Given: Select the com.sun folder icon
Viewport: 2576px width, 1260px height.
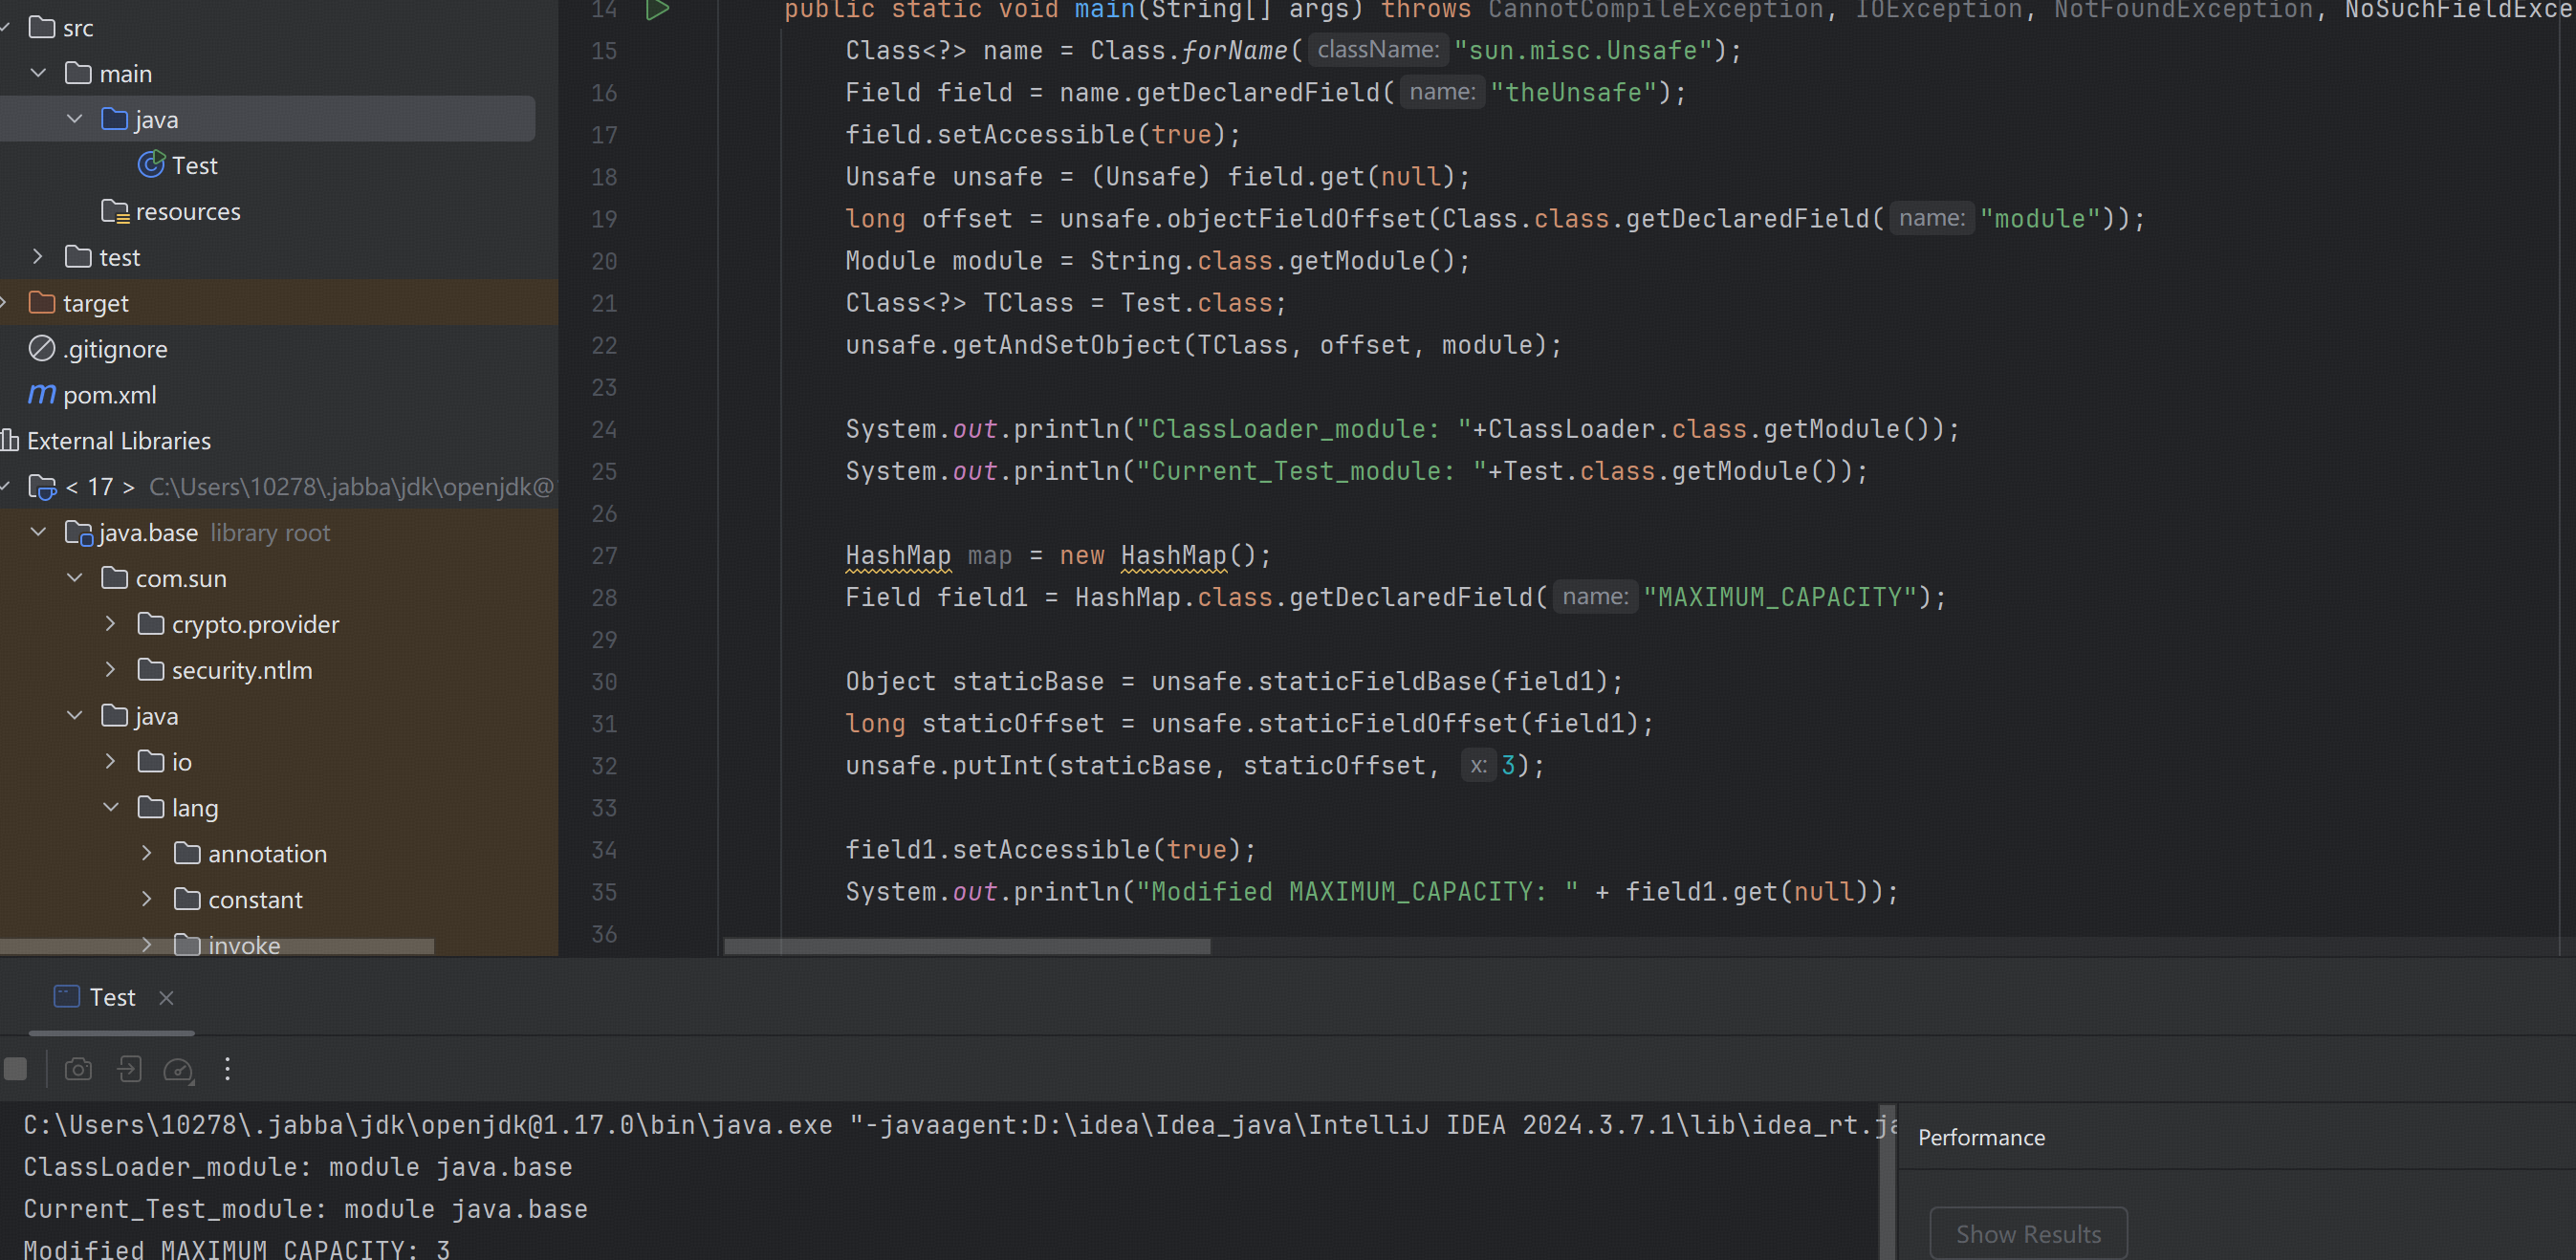Looking at the screenshot, I should 115,578.
